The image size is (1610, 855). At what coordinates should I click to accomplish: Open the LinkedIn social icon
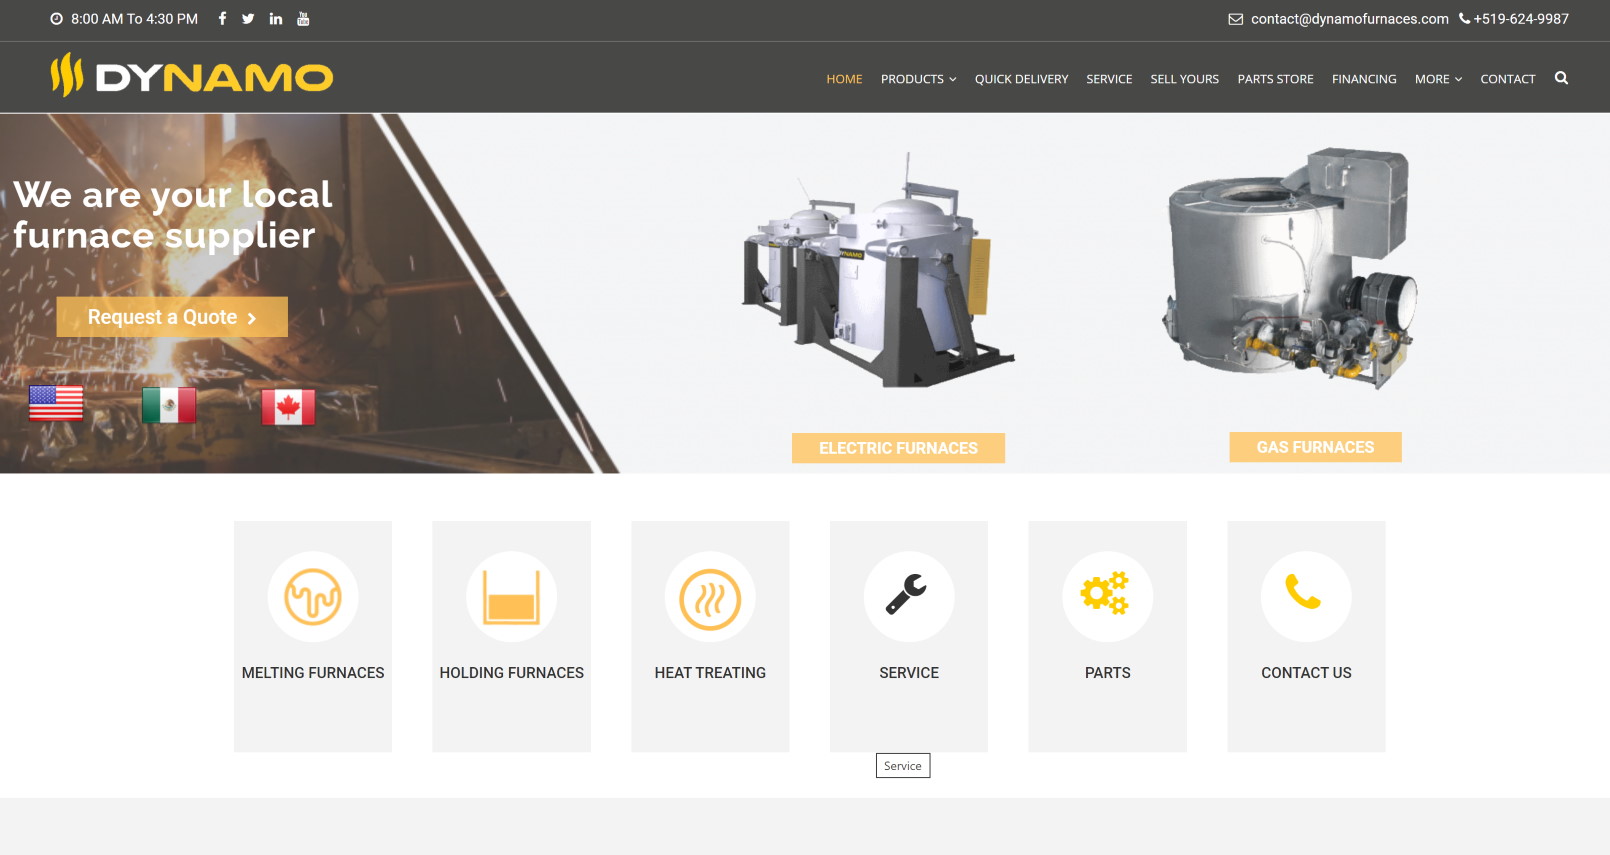(276, 18)
